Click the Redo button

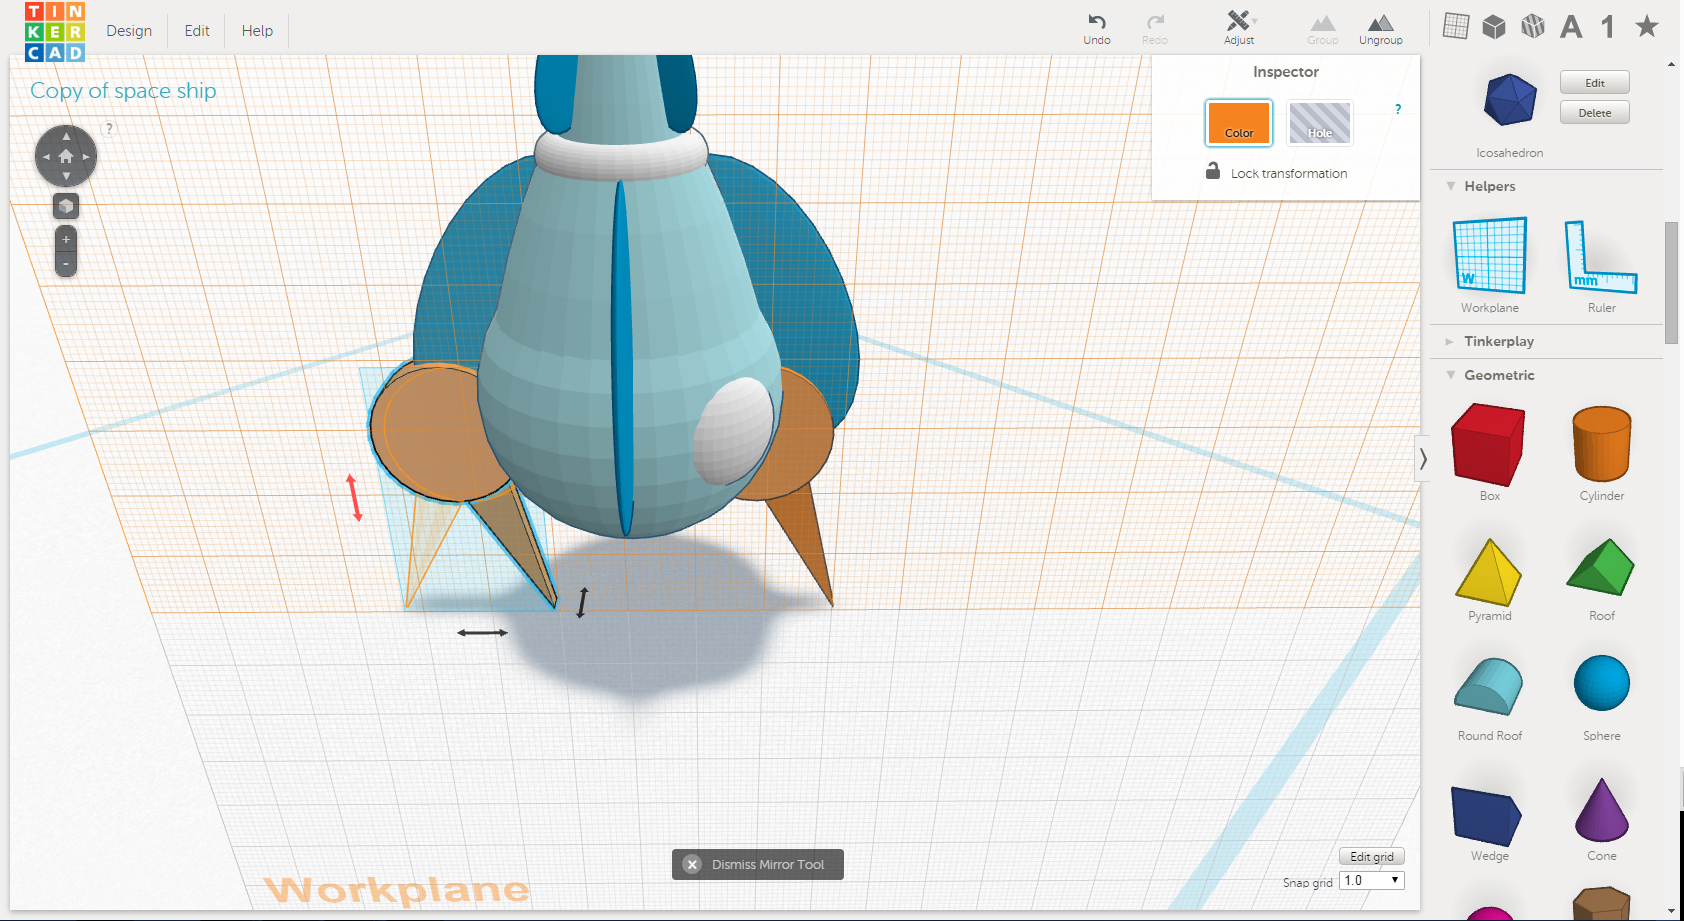coord(1155,28)
